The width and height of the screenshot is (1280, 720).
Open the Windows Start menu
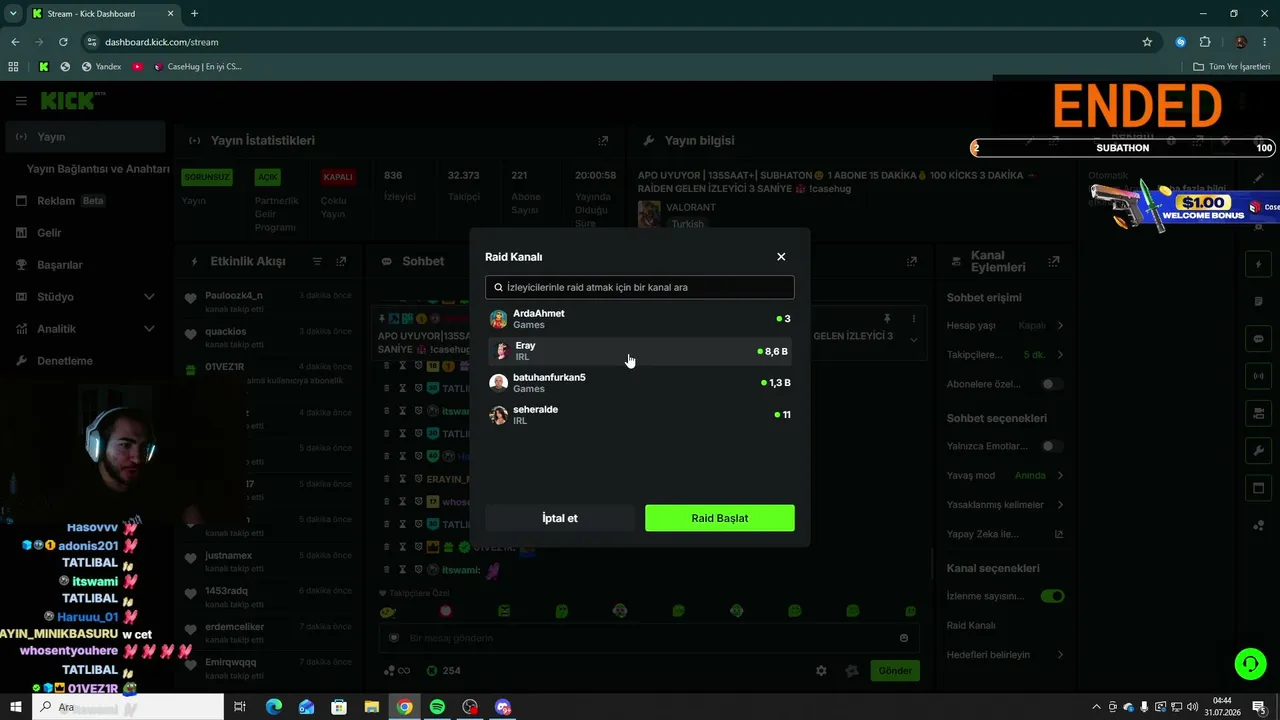pyautogui.click(x=16, y=707)
